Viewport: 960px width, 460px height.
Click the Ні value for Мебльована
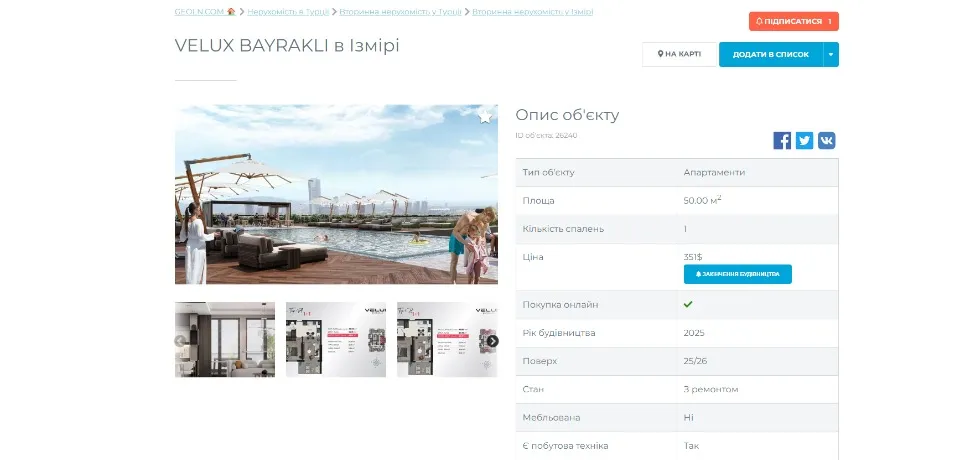[688, 418]
